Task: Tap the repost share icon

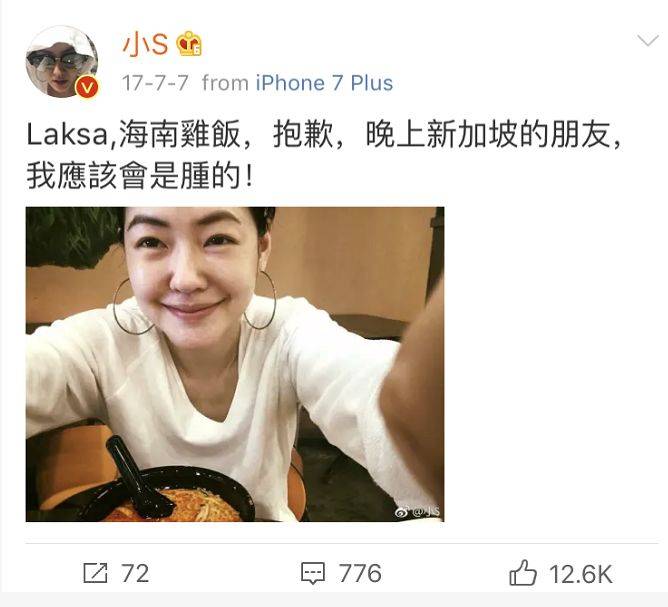Action: coord(95,573)
